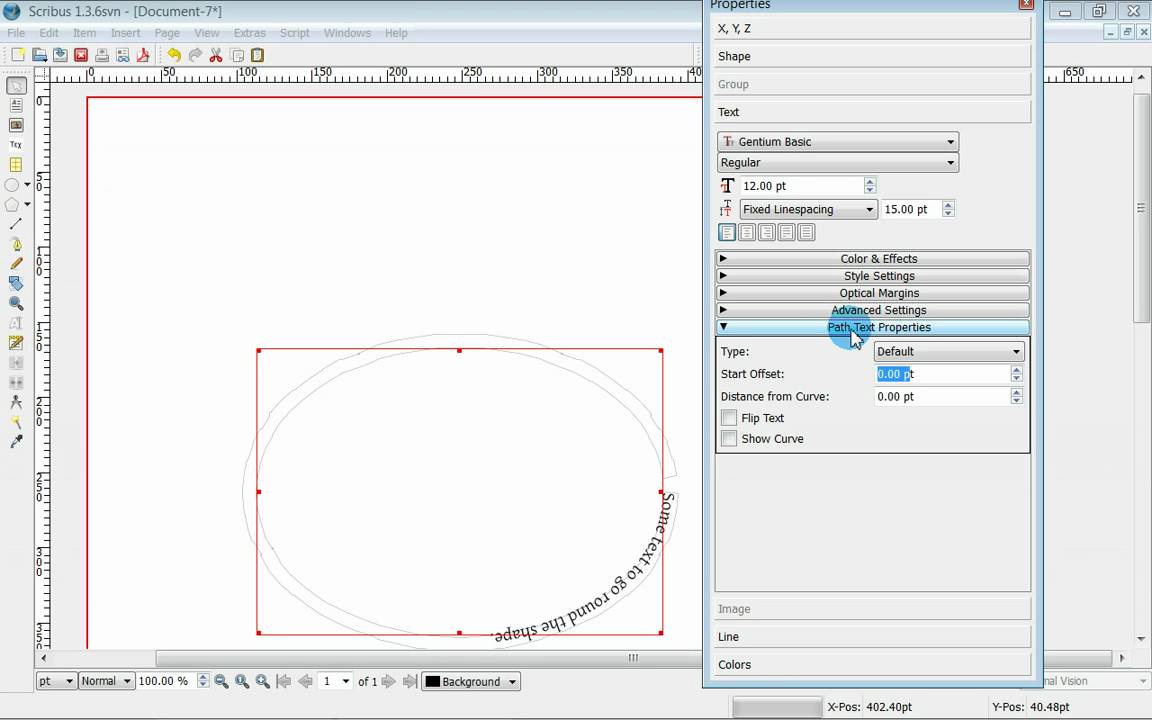Collapse the Path Text Properties section
1152x720 pixels.
(872, 327)
